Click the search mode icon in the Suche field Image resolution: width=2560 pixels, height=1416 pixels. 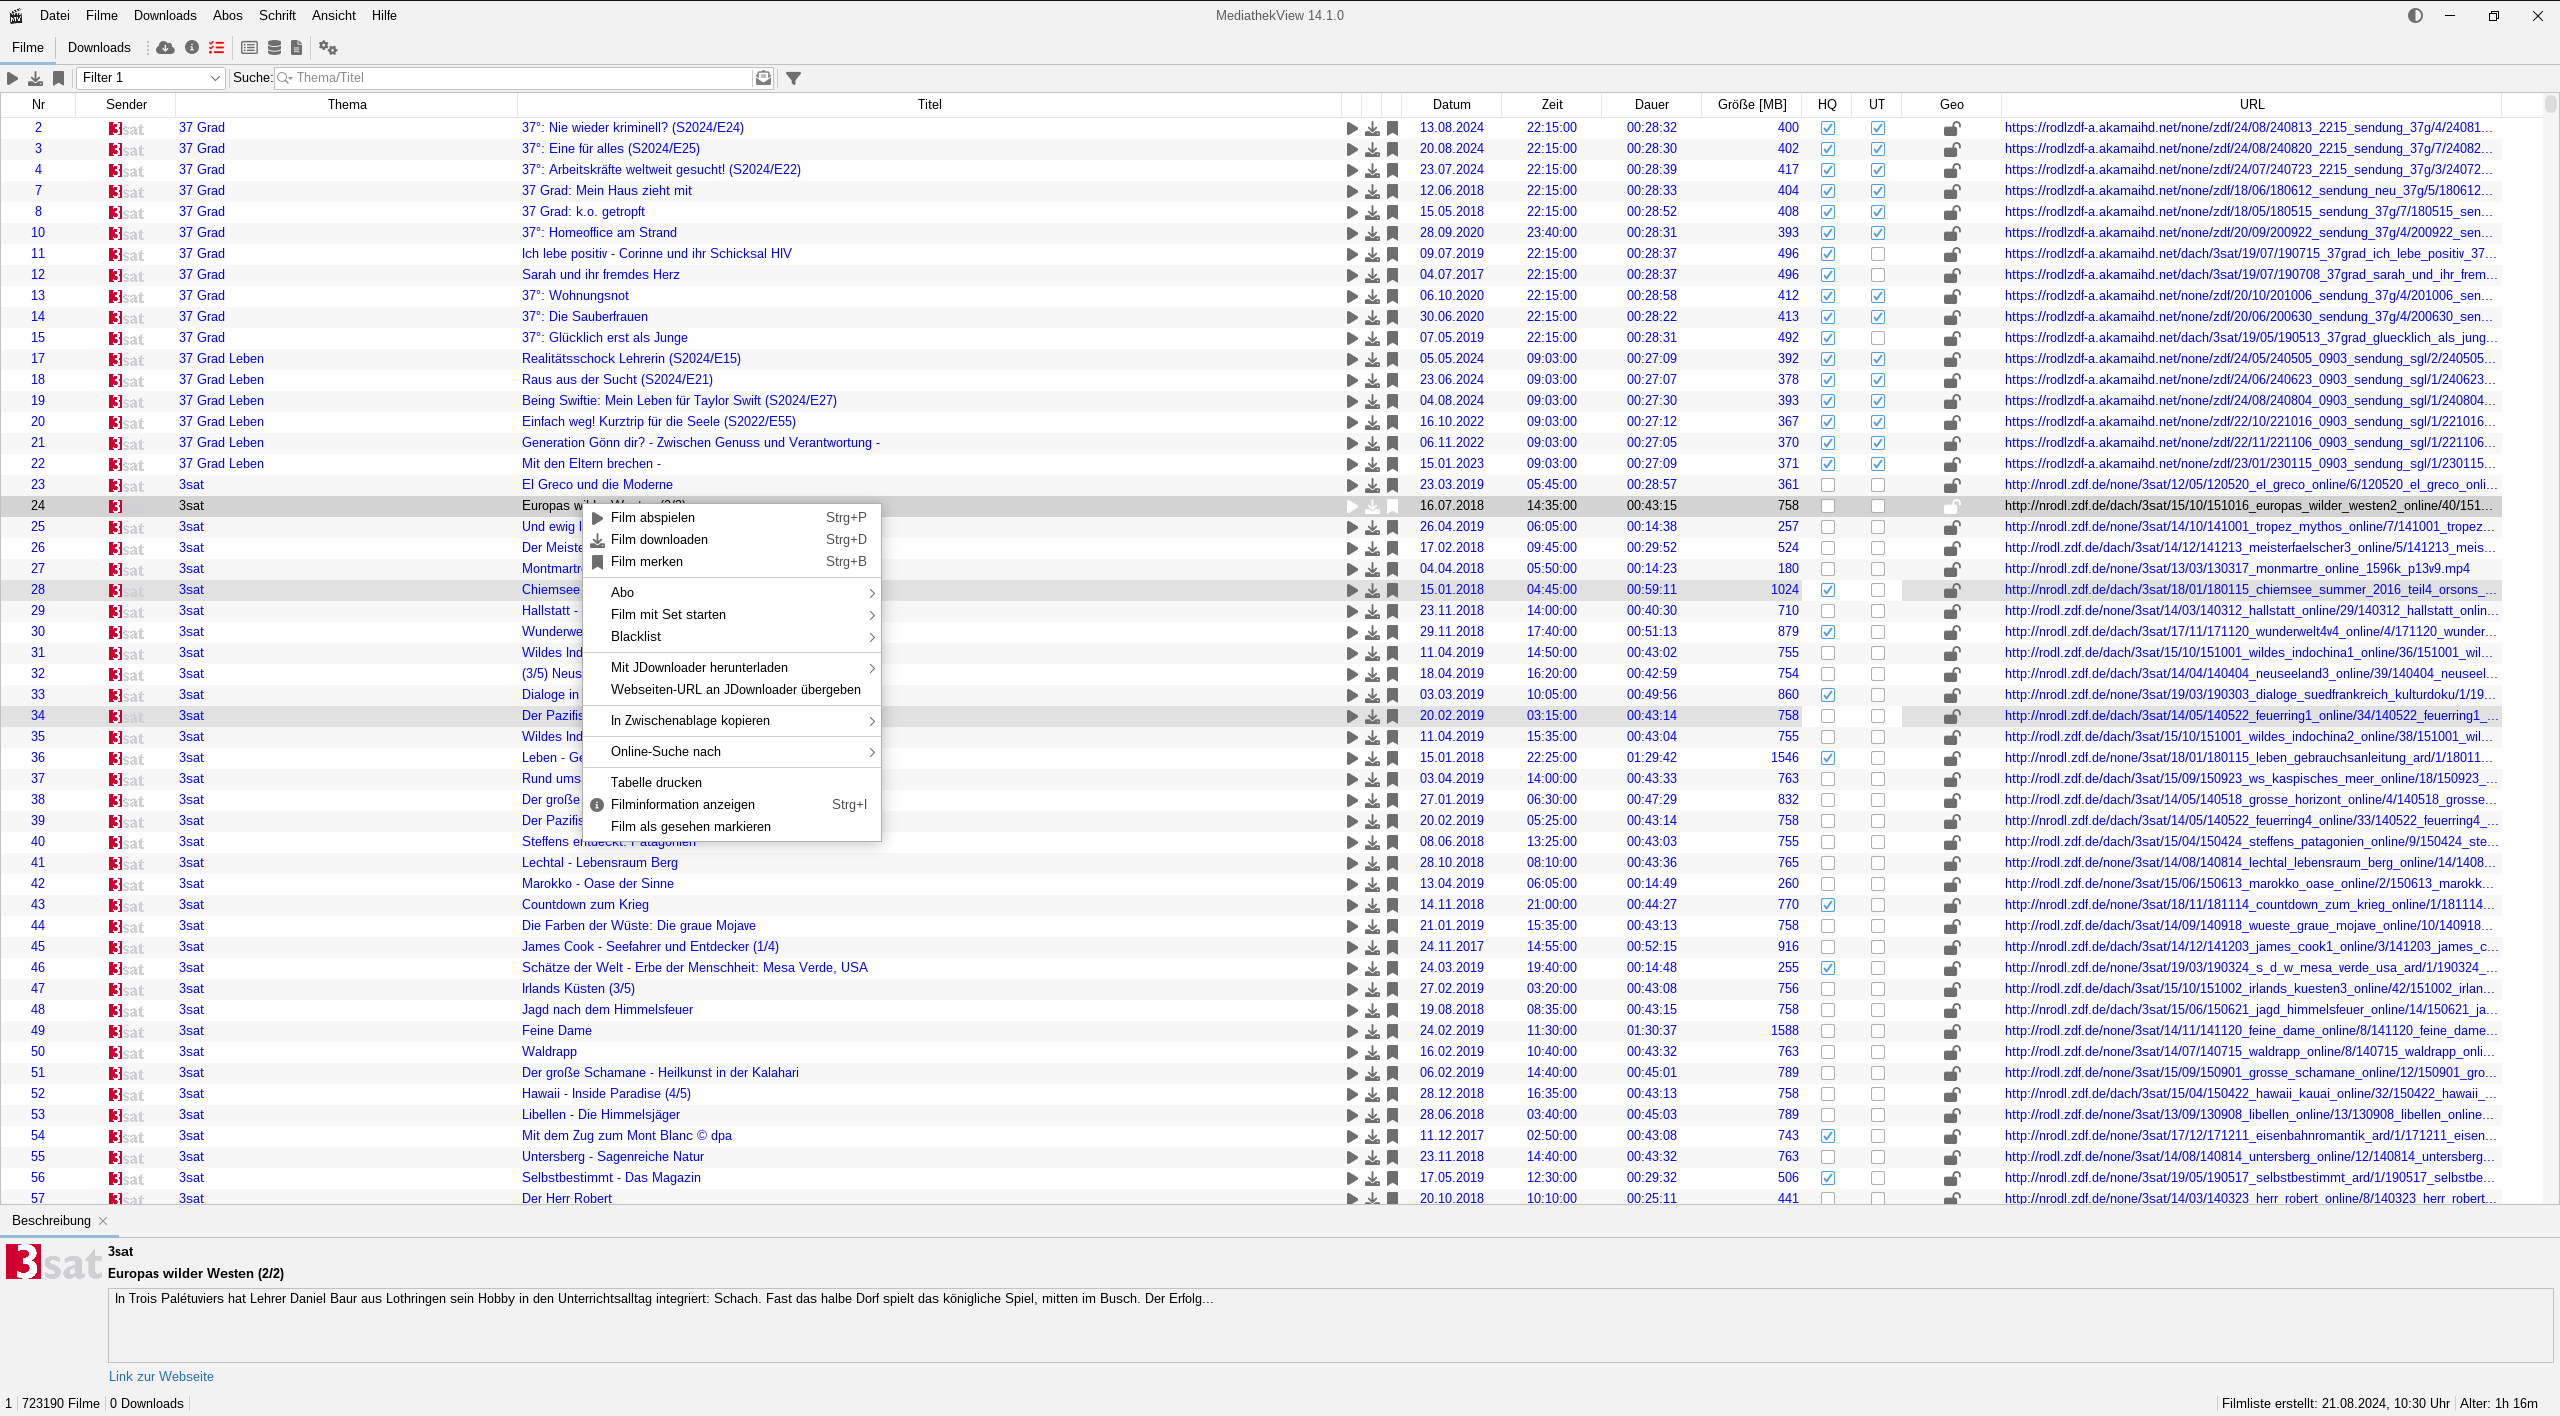[x=763, y=78]
